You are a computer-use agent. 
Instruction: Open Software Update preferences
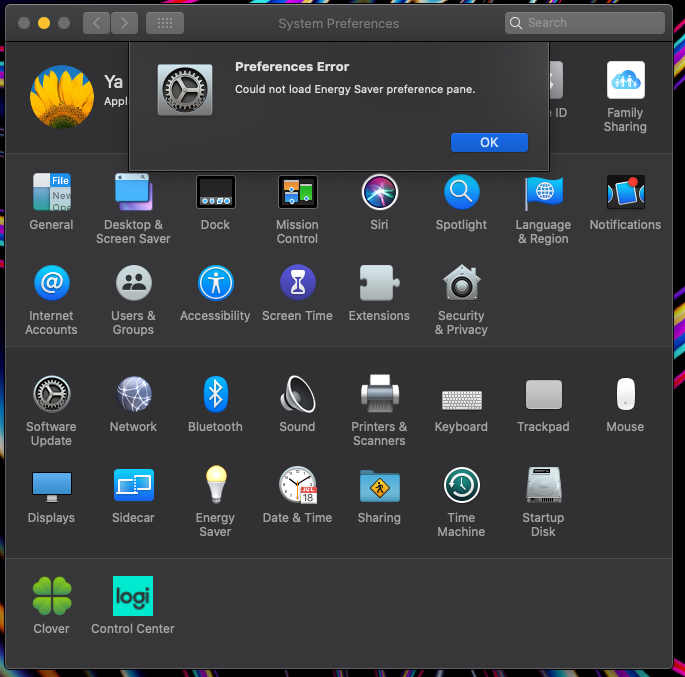click(x=52, y=394)
